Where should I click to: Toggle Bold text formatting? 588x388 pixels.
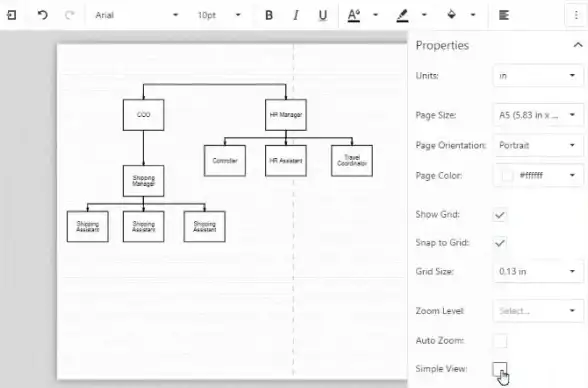[x=269, y=15]
